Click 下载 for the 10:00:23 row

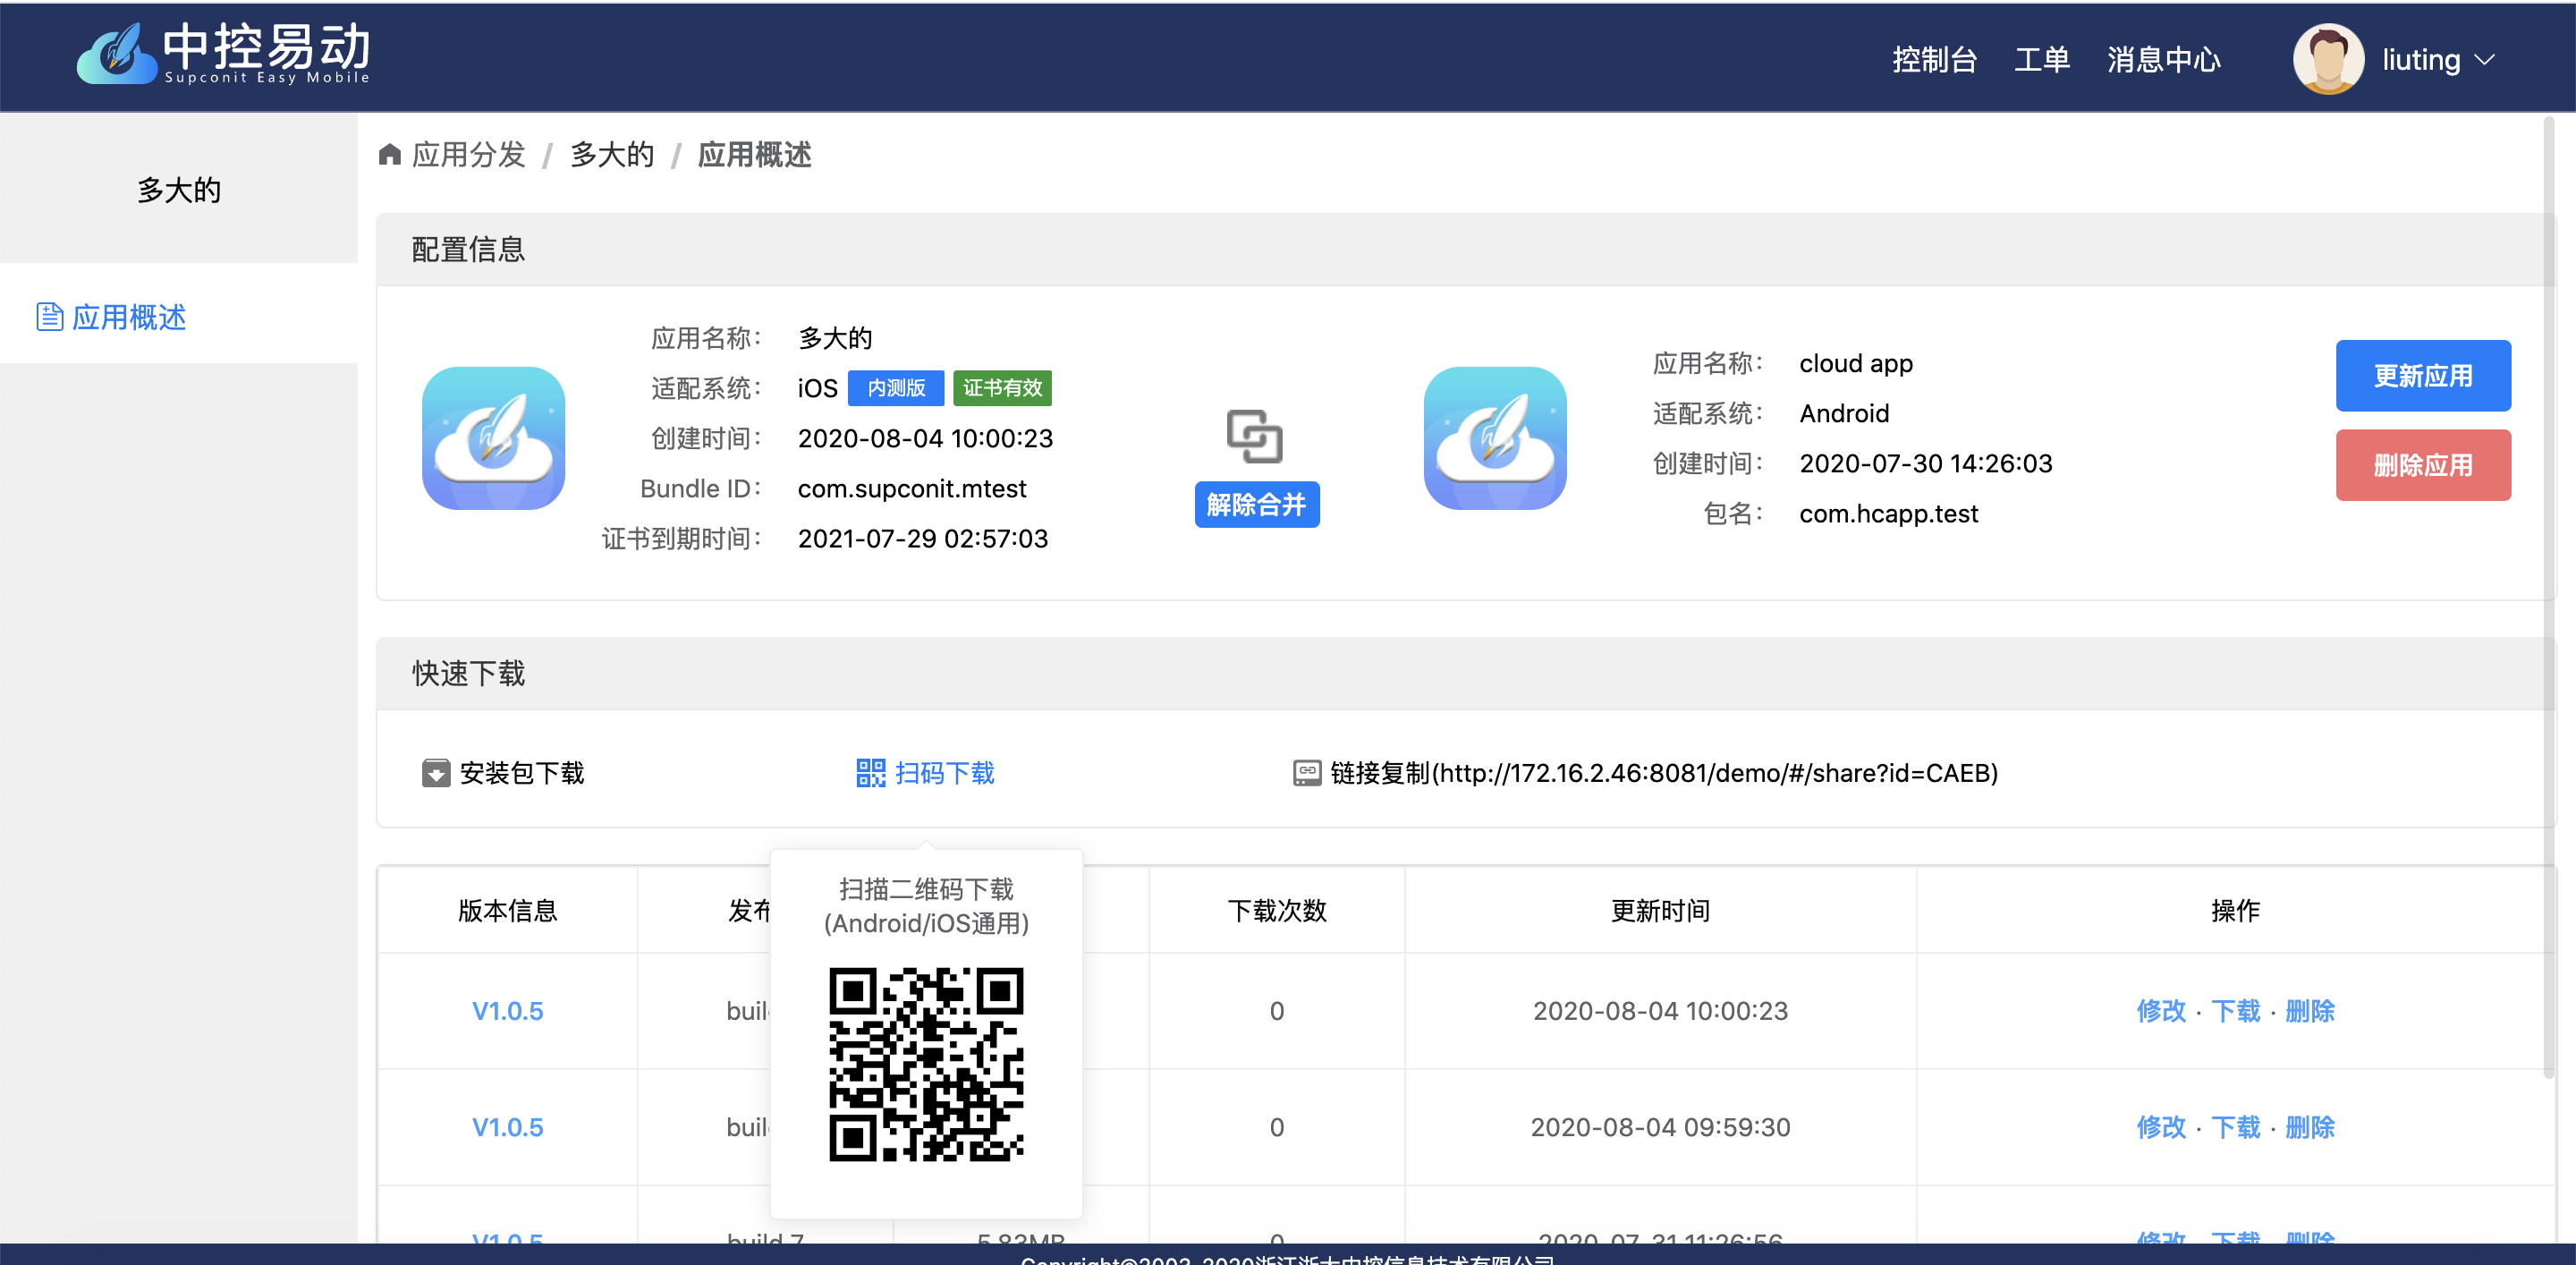(x=2235, y=1011)
